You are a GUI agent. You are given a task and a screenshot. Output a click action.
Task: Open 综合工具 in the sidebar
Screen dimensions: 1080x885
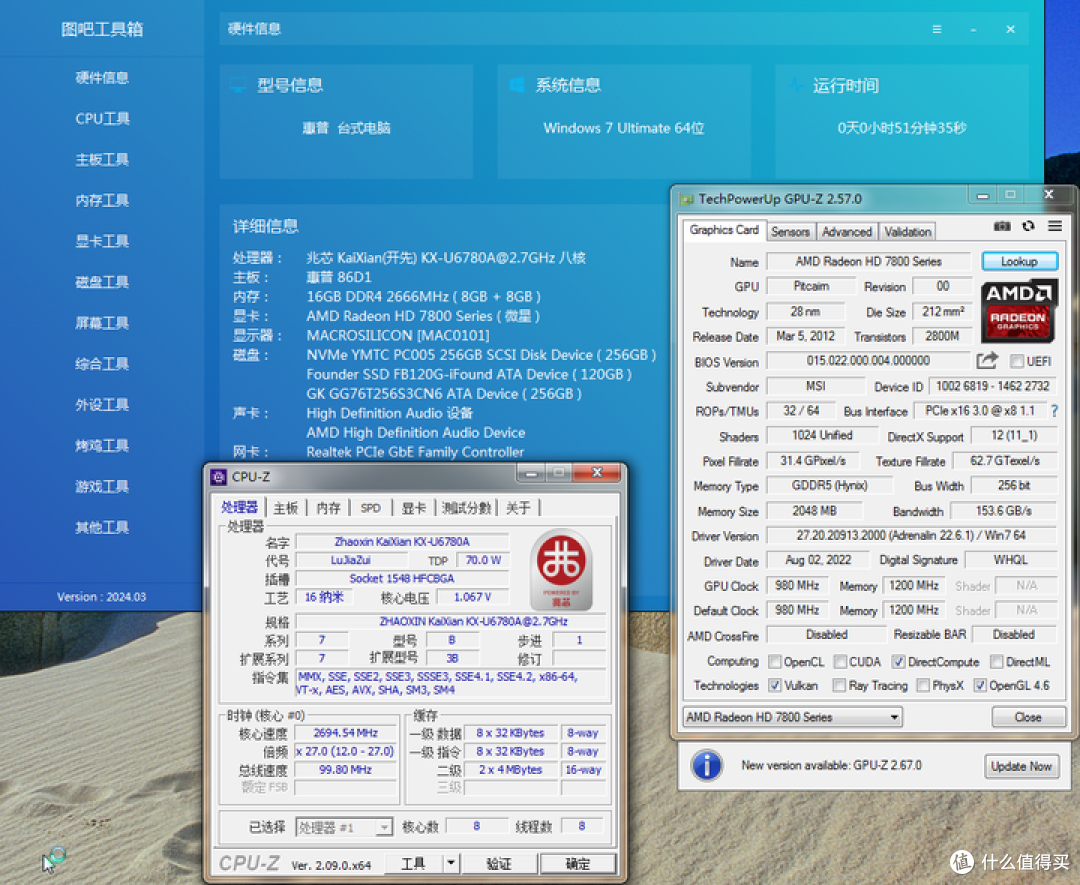coord(102,364)
